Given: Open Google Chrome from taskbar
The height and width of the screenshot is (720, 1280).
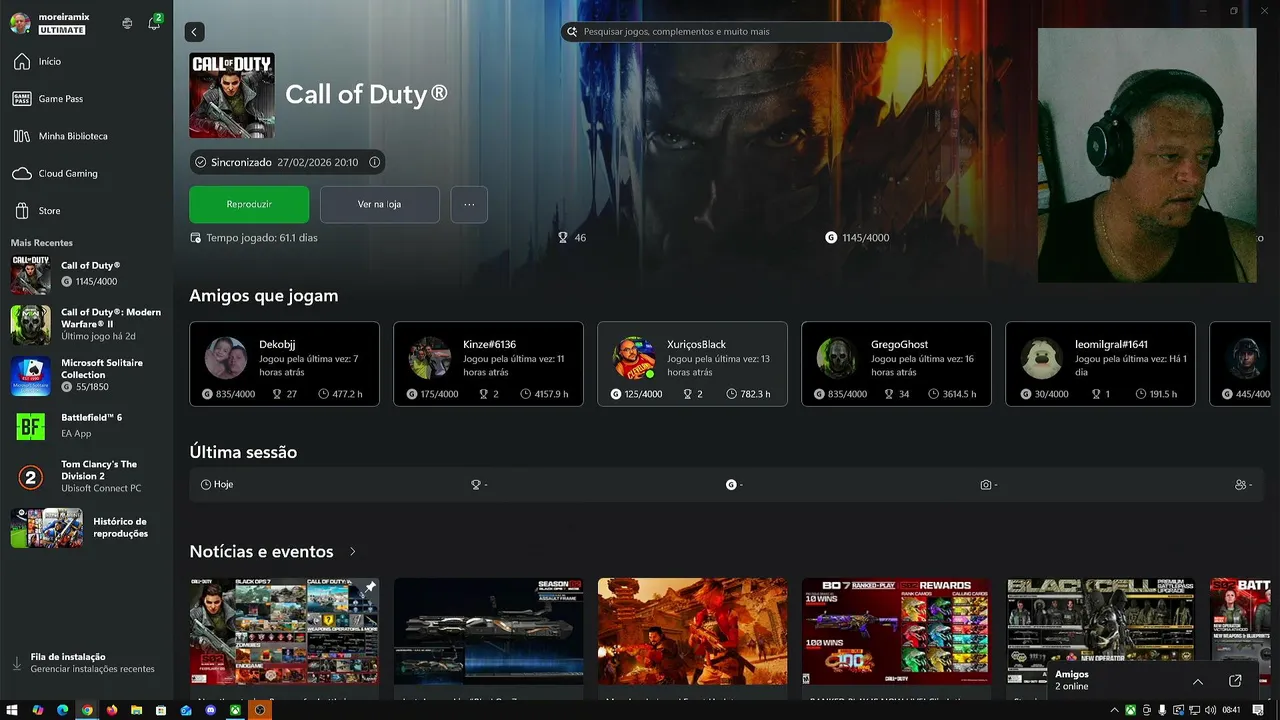Looking at the screenshot, I should pyautogui.click(x=87, y=710).
